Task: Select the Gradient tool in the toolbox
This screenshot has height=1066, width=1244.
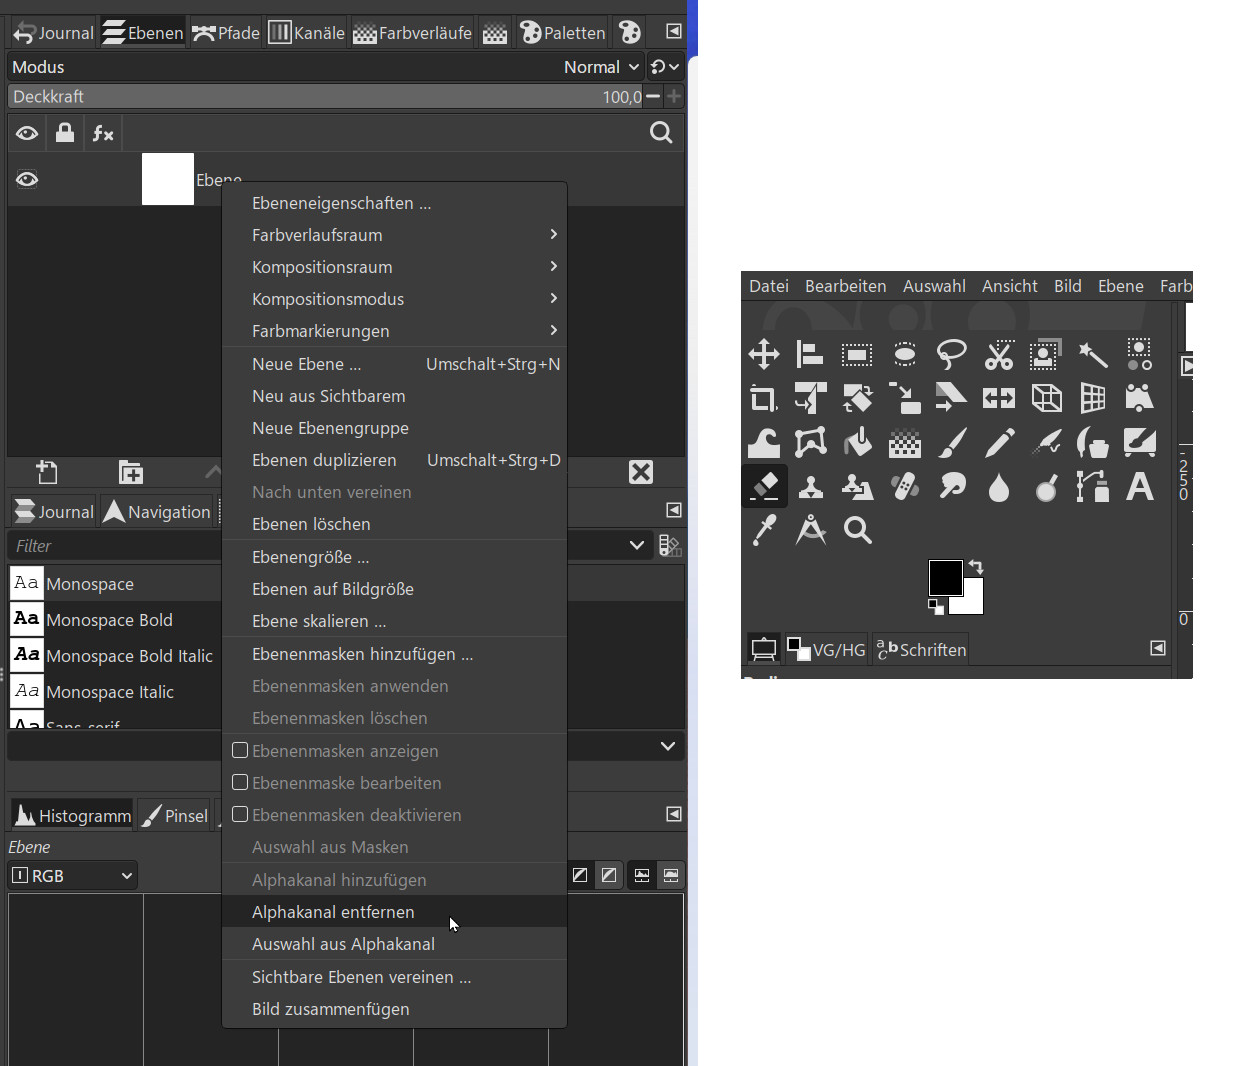Action: (x=905, y=442)
